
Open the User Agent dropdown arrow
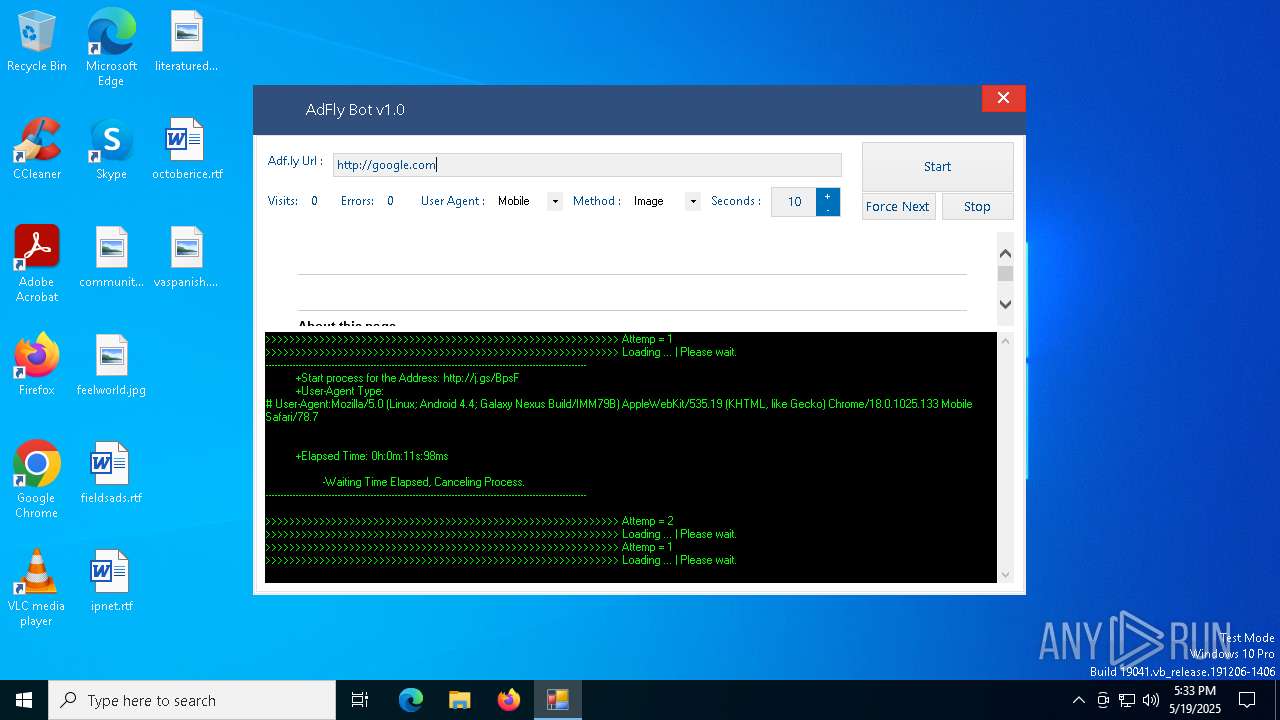pyautogui.click(x=554, y=201)
